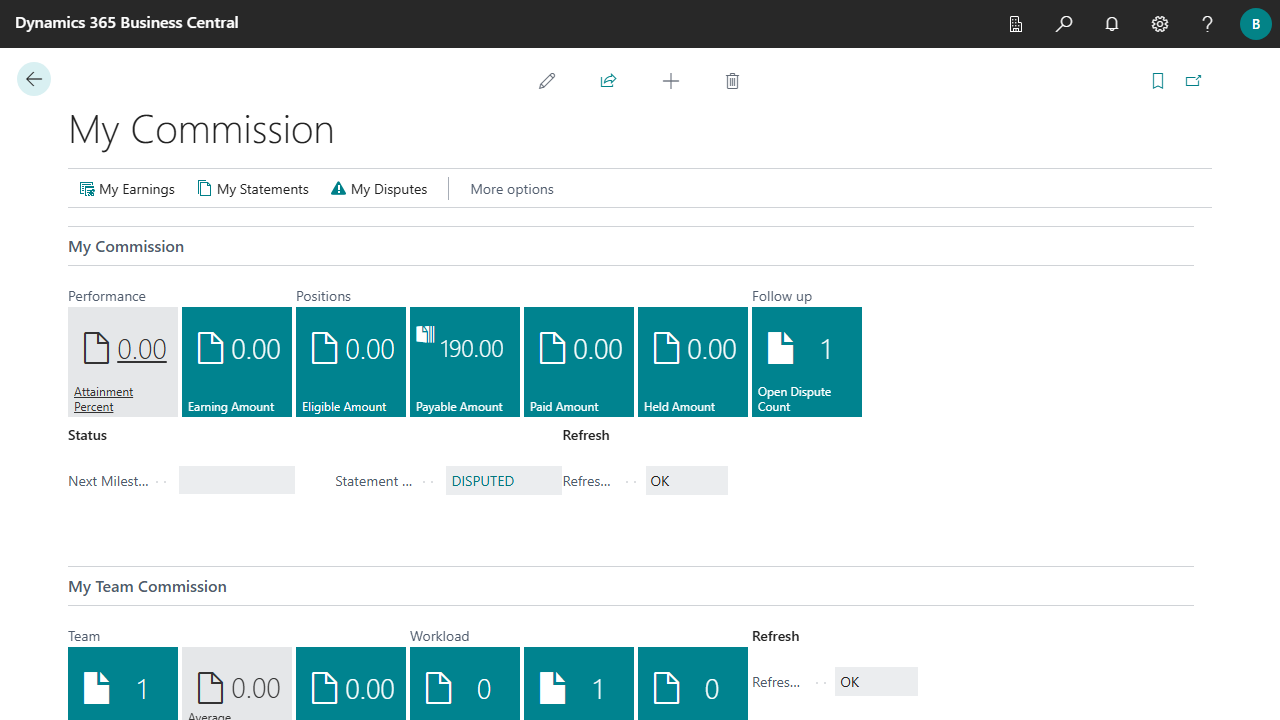
Task: Open the user account avatar B
Action: pyautogui.click(x=1256, y=24)
